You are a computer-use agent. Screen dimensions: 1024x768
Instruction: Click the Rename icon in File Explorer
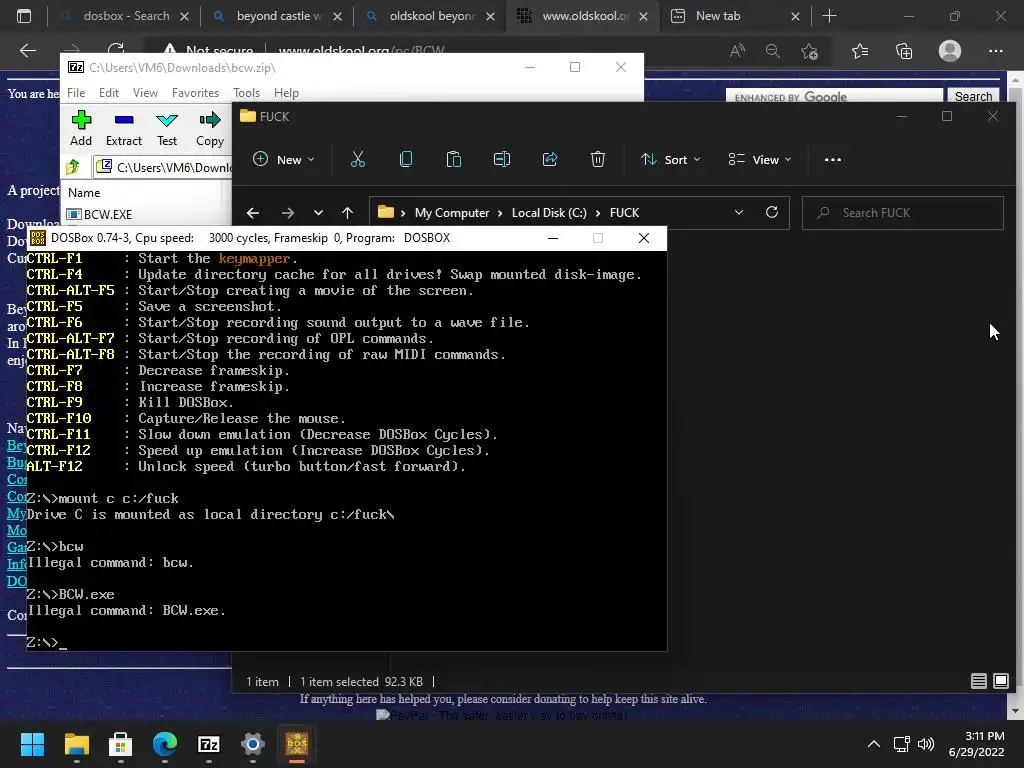(x=502, y=159)
